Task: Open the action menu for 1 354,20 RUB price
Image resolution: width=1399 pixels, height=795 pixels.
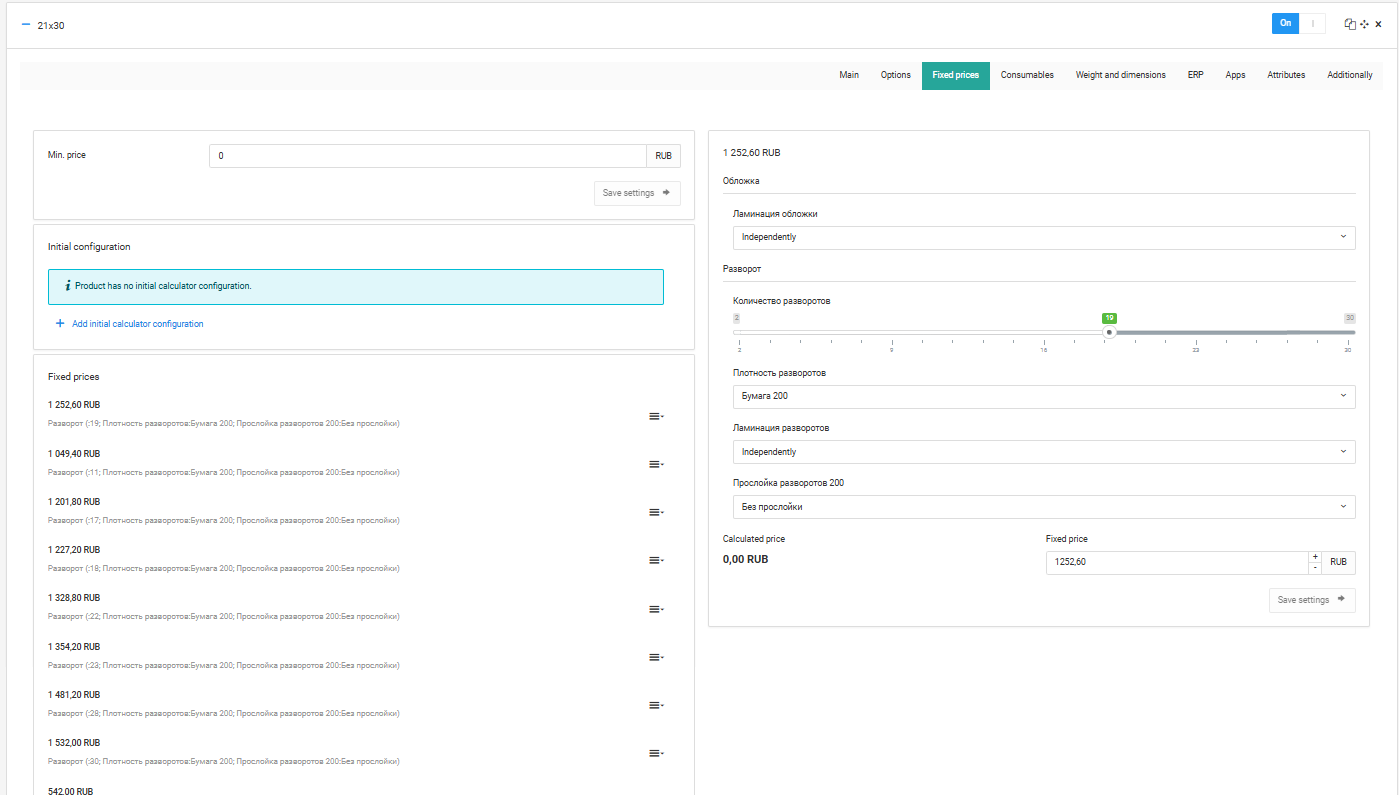Action: click(x=656, y=657)
